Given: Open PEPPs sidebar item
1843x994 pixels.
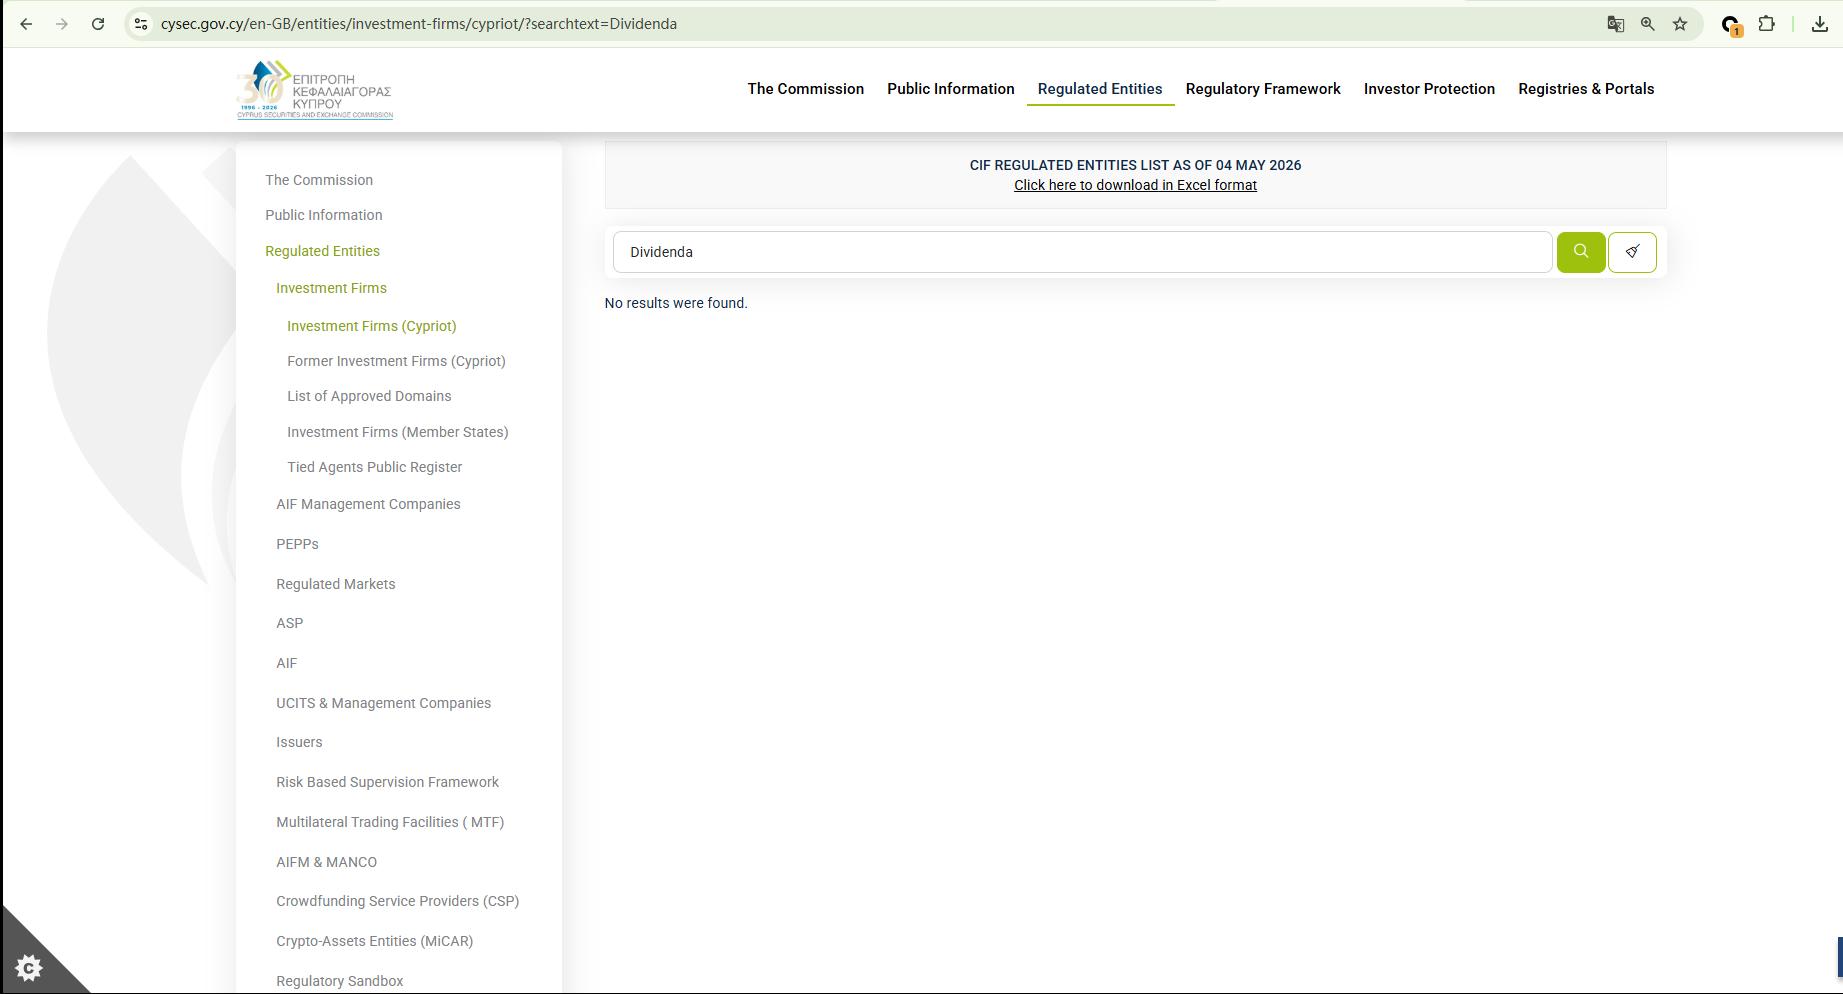Looking at the screenshot, I should (x=297, y=544).
